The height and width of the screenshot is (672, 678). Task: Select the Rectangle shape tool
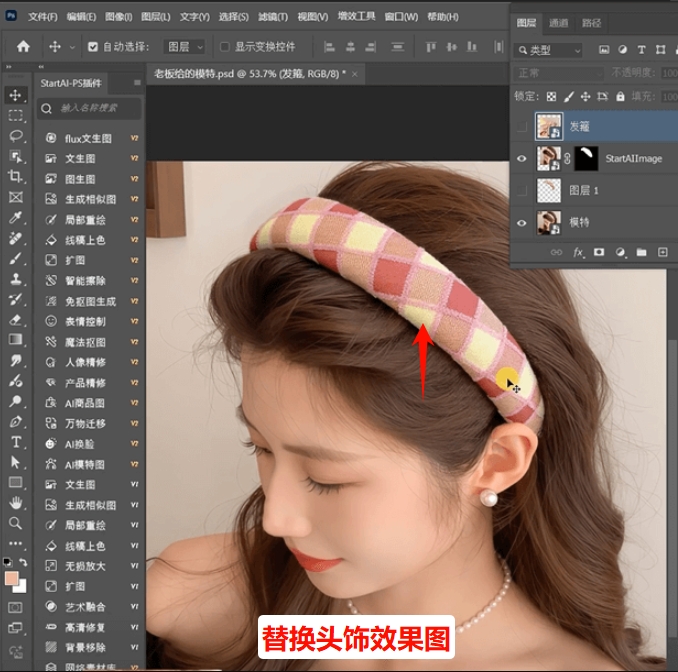pos(16,483)
